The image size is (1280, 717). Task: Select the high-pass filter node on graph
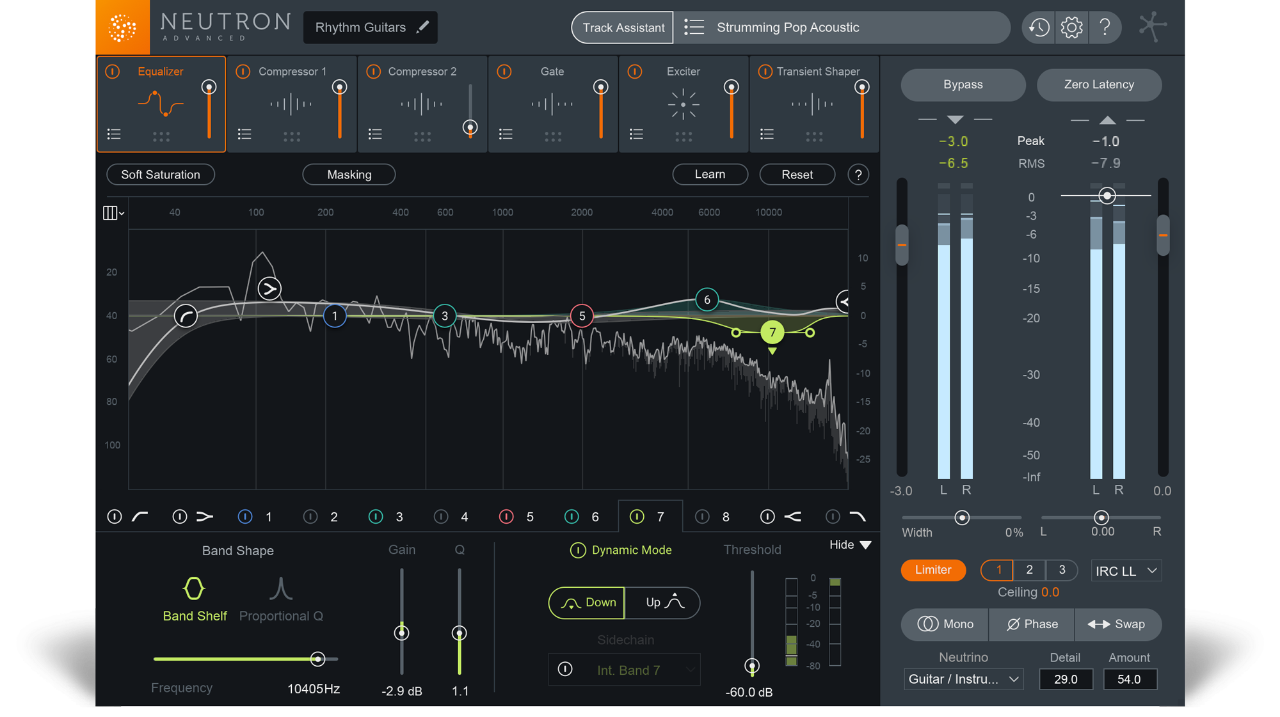[x=186, y=316]
